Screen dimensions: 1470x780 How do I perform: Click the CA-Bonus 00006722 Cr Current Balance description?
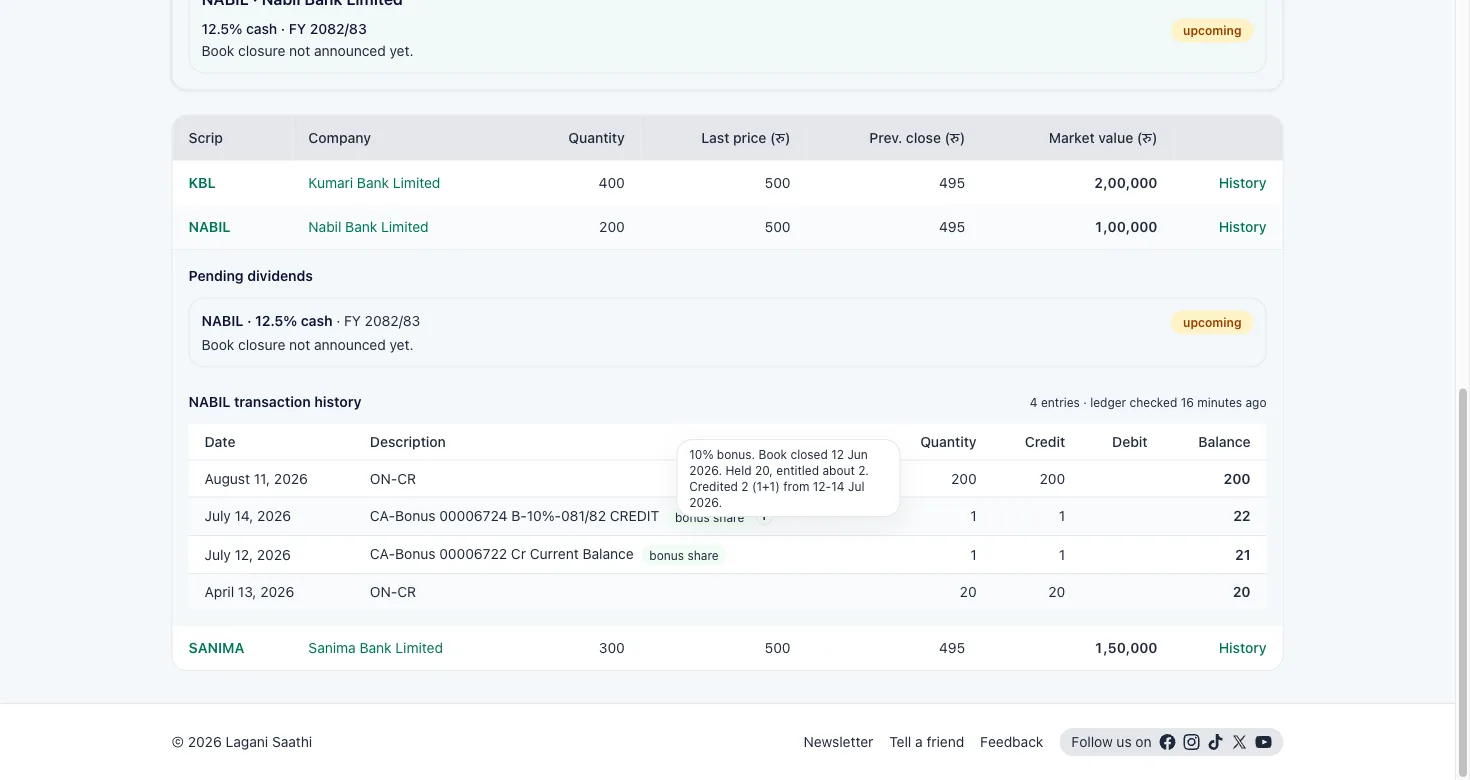click(502, 554)
